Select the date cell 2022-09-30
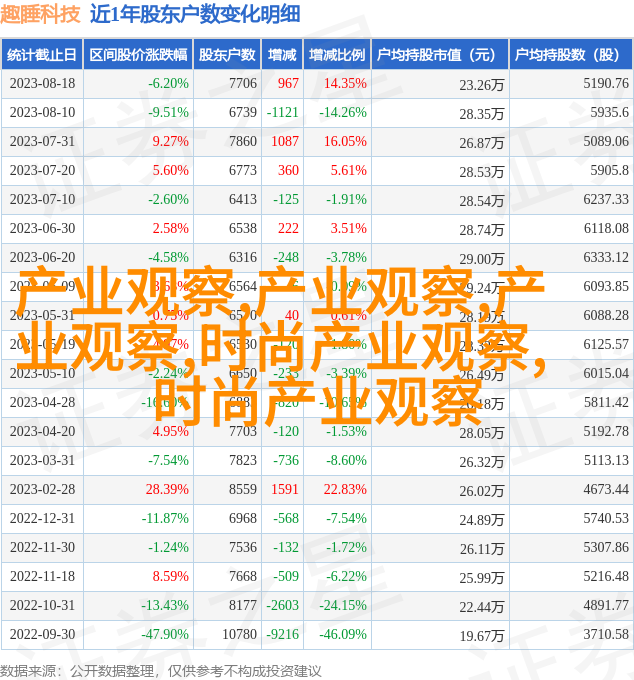This screenshot has width=634, height=680. tap(42, 635)
